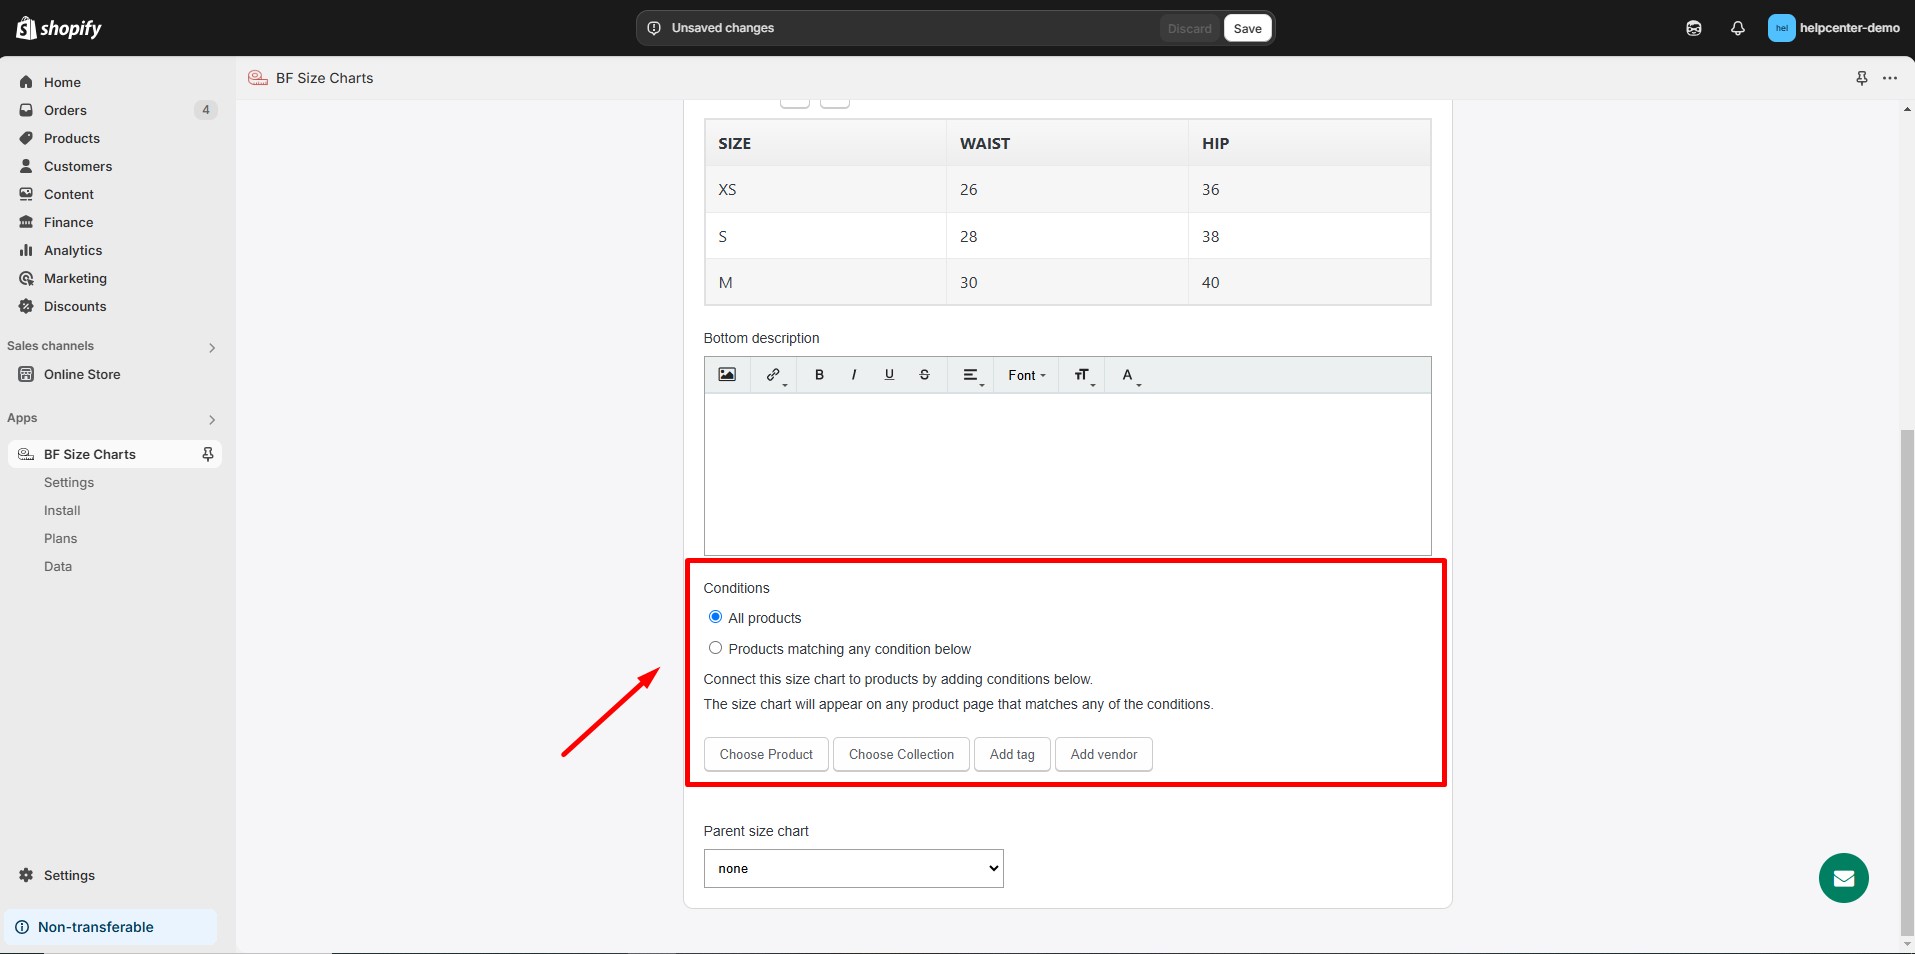Click the Choose Collection button
The image size is (1915, 954).
click(901, 754)
